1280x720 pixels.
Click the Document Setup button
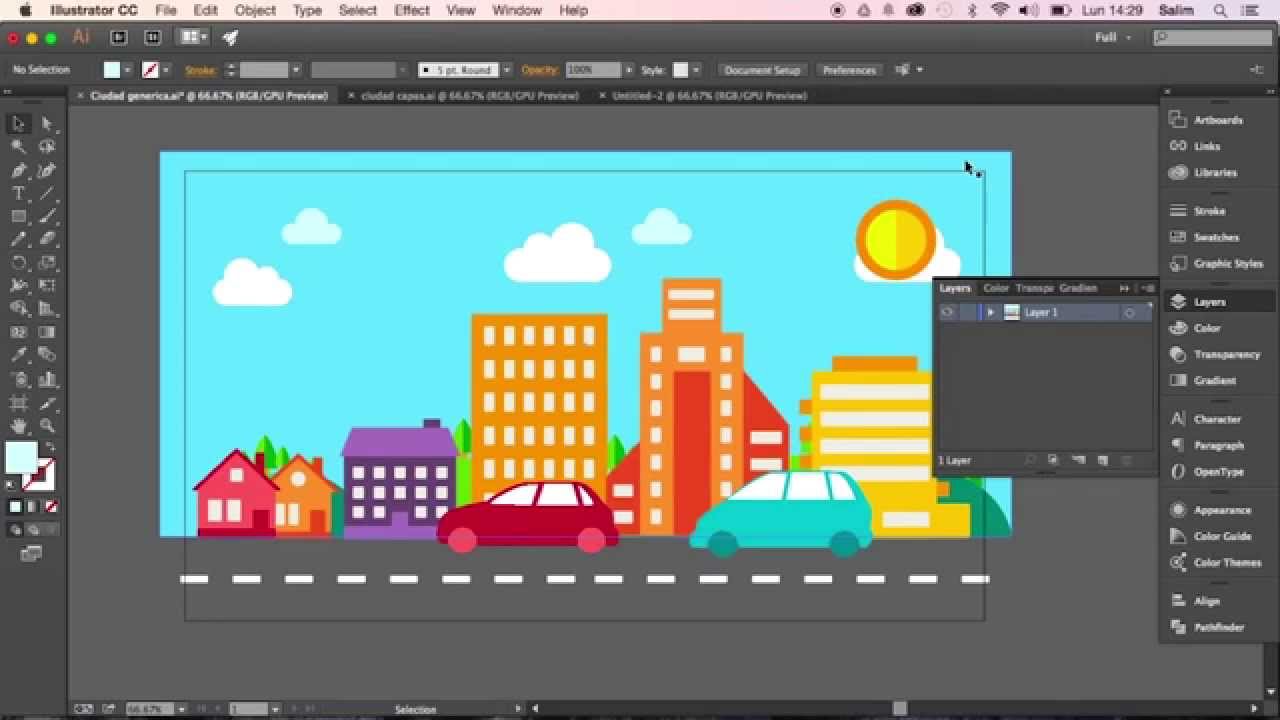click(763, 70)
